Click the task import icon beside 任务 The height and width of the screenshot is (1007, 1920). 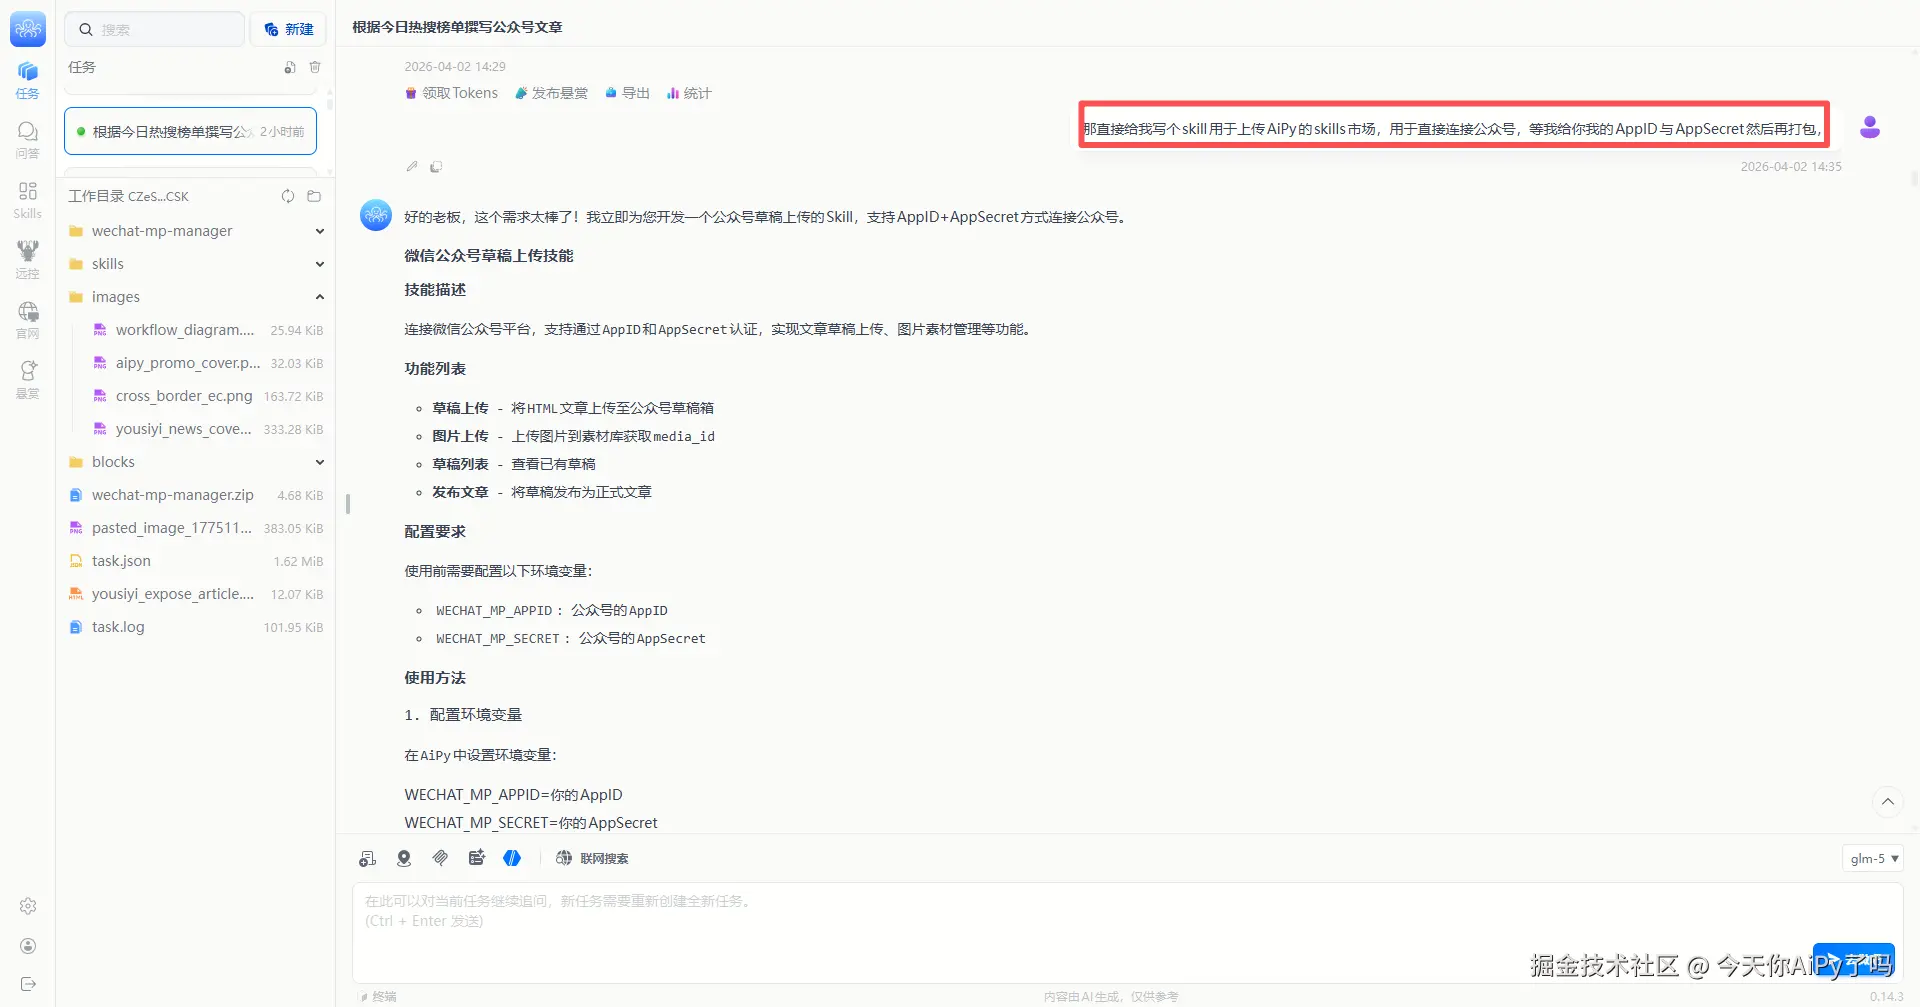tap(289, 67)
